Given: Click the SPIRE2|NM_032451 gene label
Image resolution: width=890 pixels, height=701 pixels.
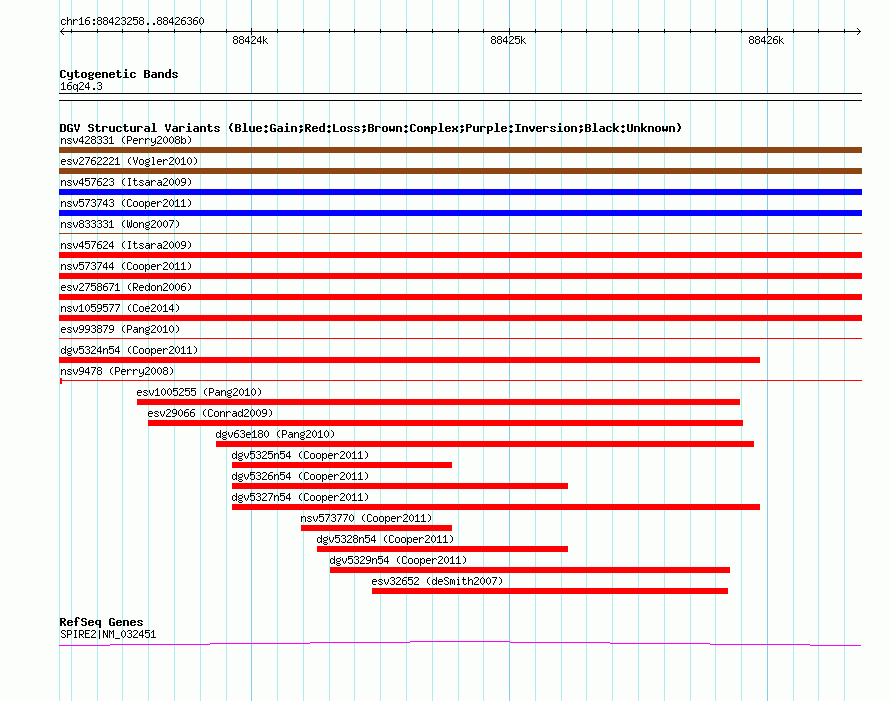Looking at the screenshot, I should click(108, 634).
